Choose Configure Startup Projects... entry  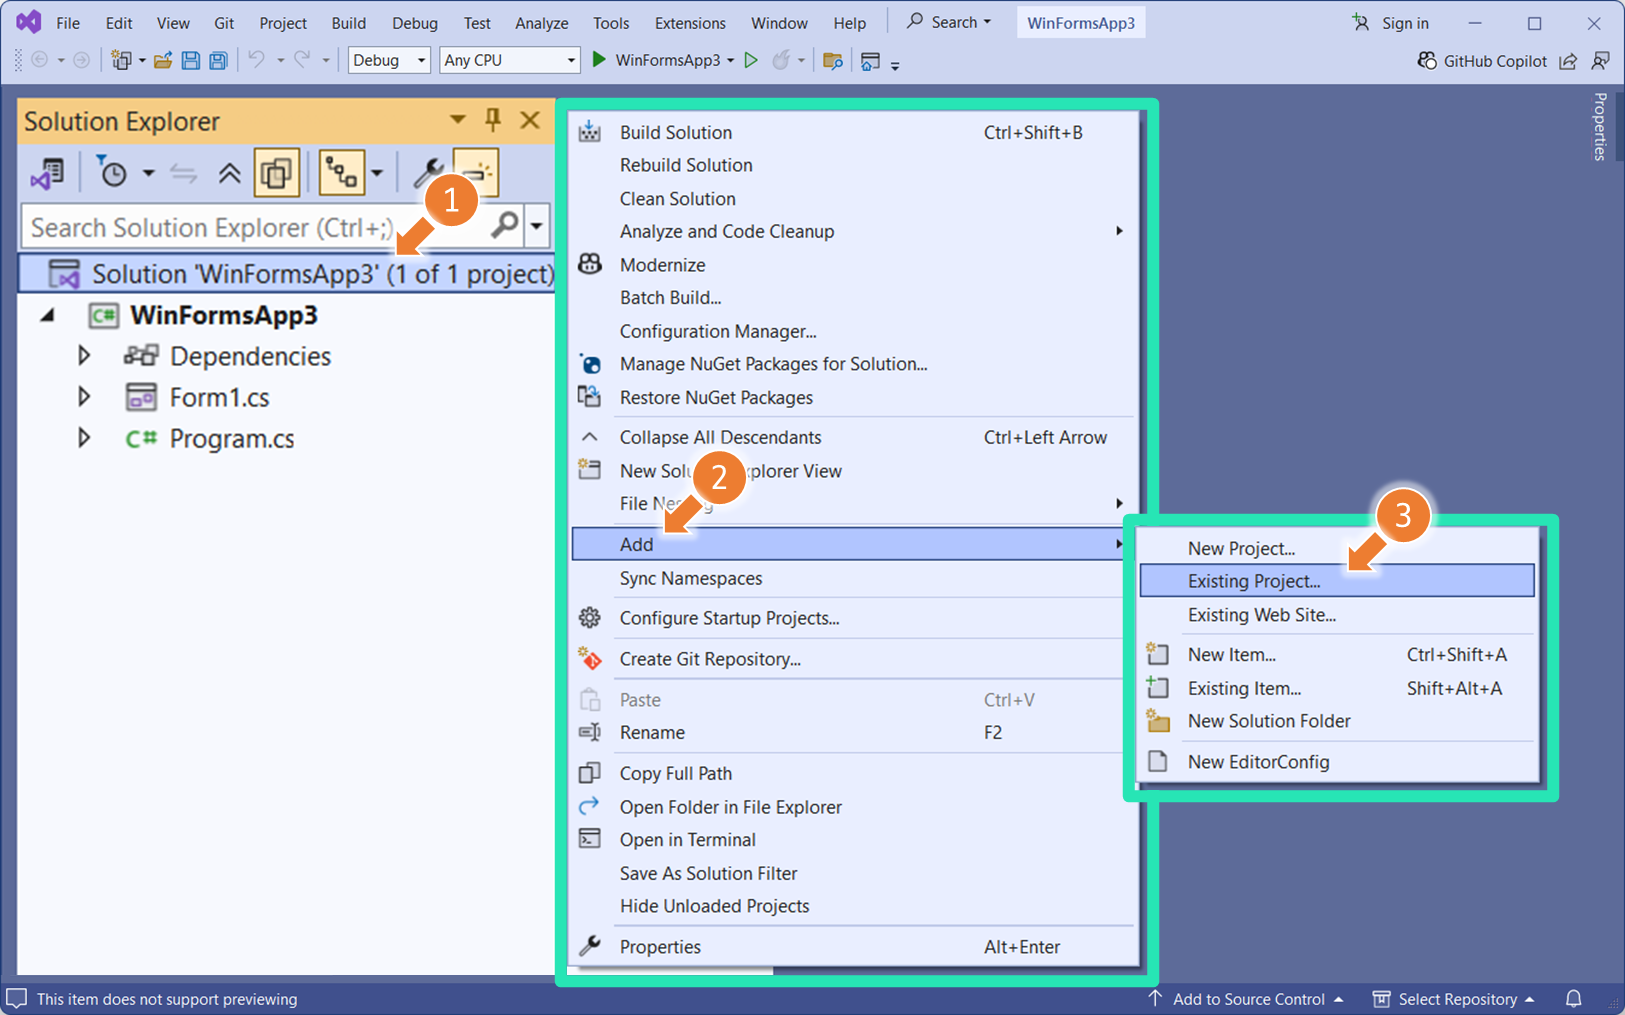(853, 618)
